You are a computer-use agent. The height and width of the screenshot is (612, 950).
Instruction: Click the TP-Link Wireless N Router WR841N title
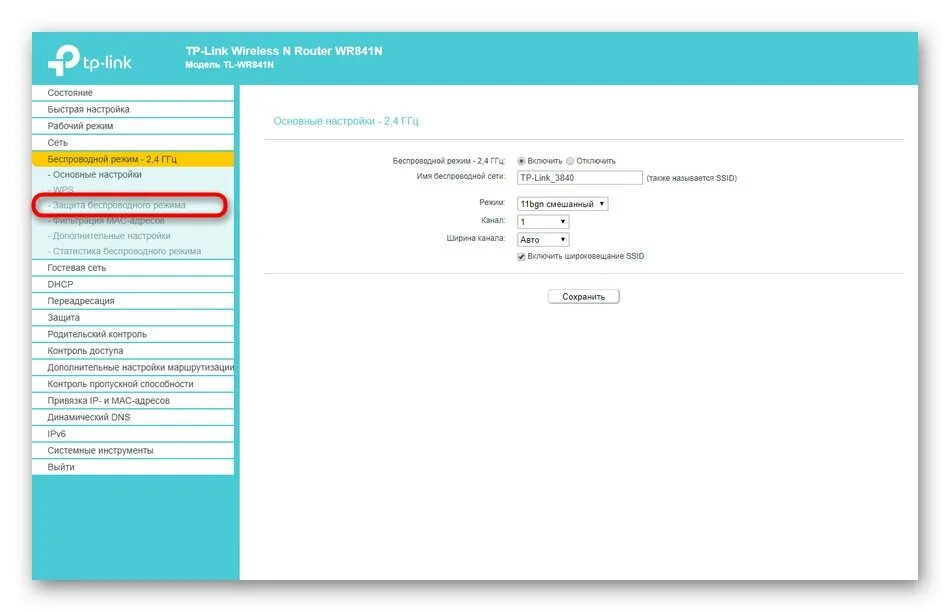pyautogui.click(x=284, y=51)
